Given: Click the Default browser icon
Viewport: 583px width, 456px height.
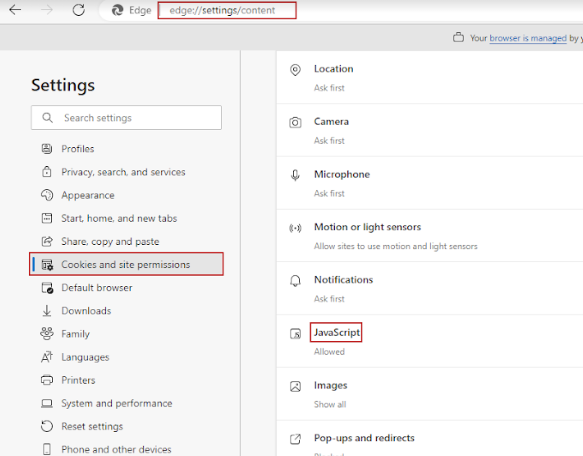Looking at the screenshot, I should point(47,288).
